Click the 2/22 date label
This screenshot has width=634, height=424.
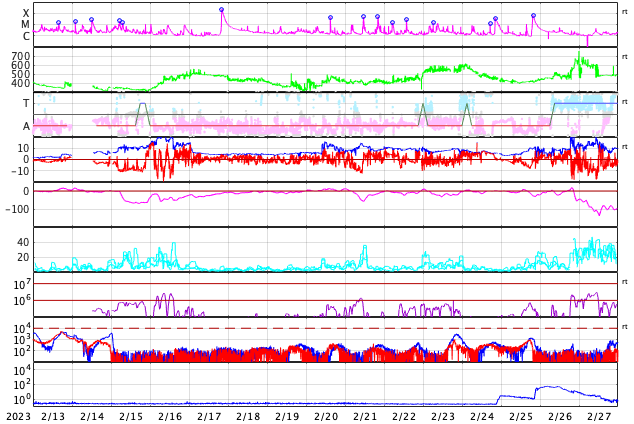pos(404,417)
